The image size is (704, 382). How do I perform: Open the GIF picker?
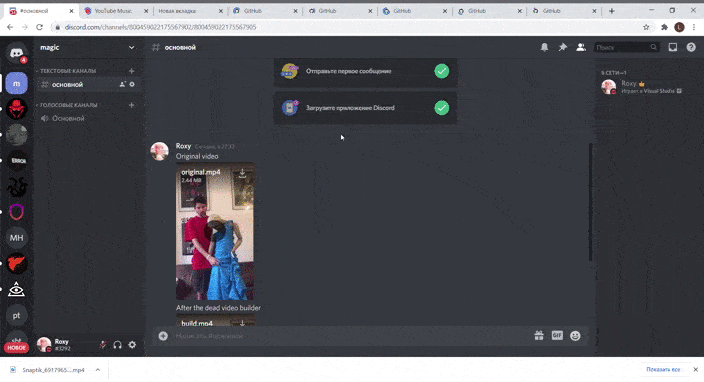coord(557,335)
